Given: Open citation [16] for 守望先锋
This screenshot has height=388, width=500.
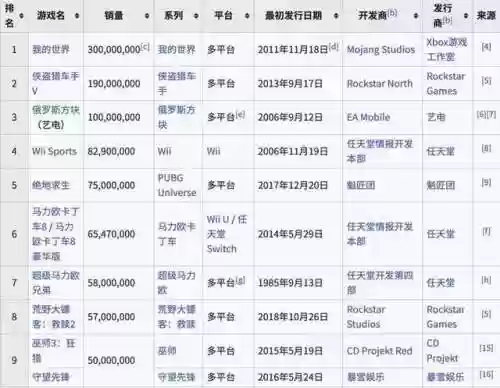Looking at the screenshot, I should click(x=486, y=374).
